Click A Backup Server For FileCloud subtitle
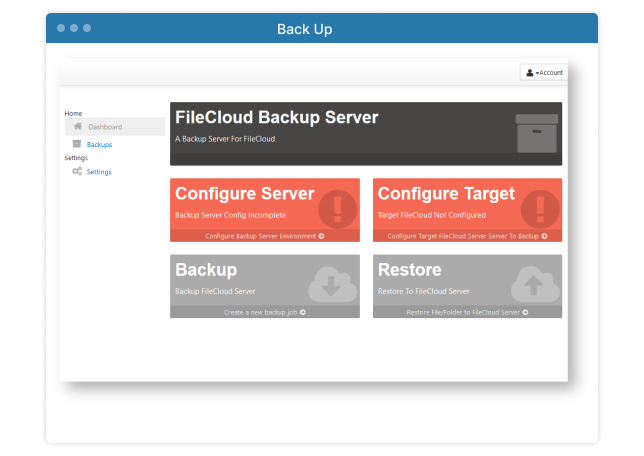 (225, 139)
